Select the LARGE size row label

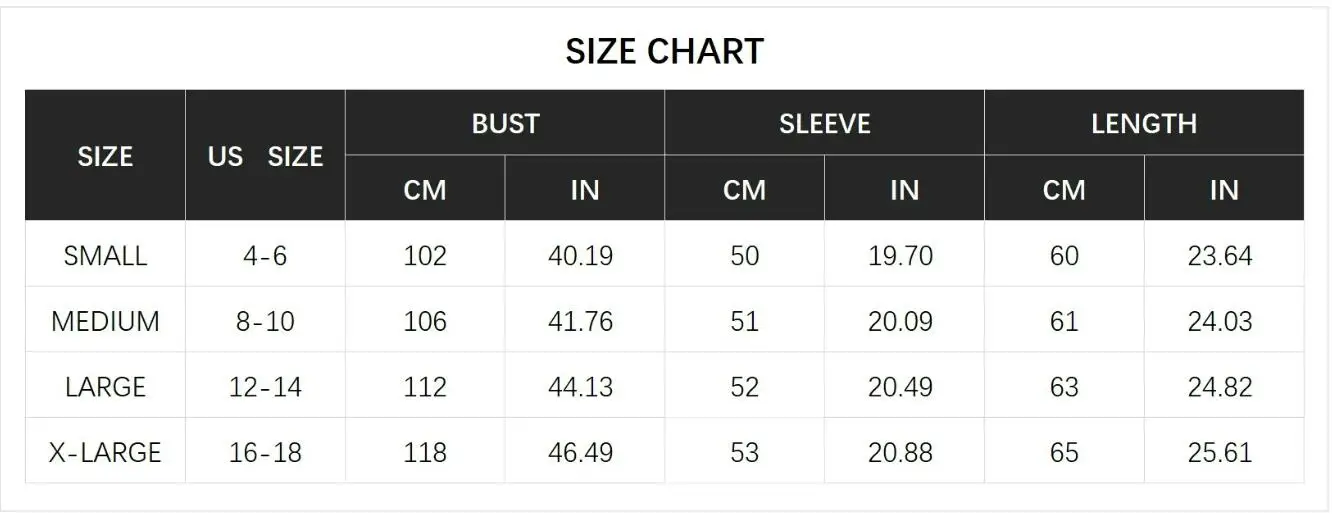tap(105, 387)
